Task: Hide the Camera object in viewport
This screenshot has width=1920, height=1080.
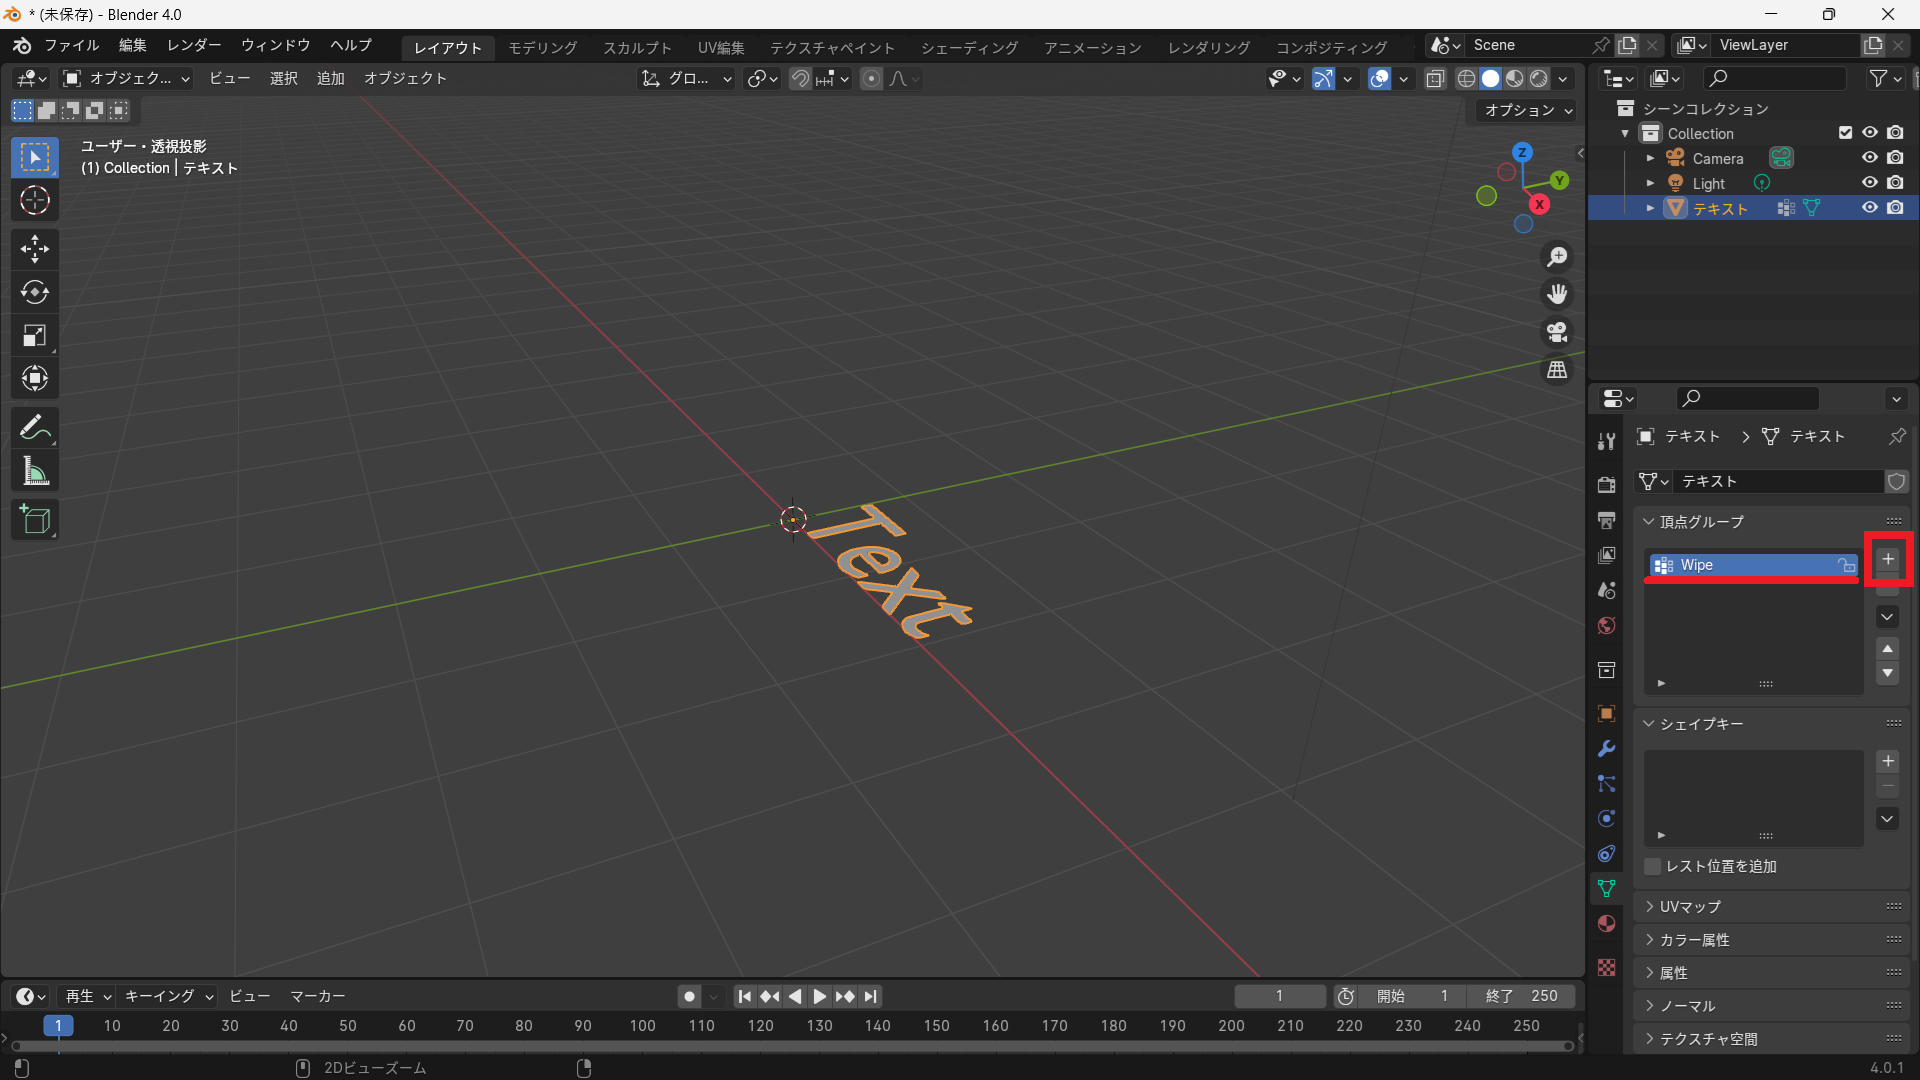Action: click(1869, 158)
